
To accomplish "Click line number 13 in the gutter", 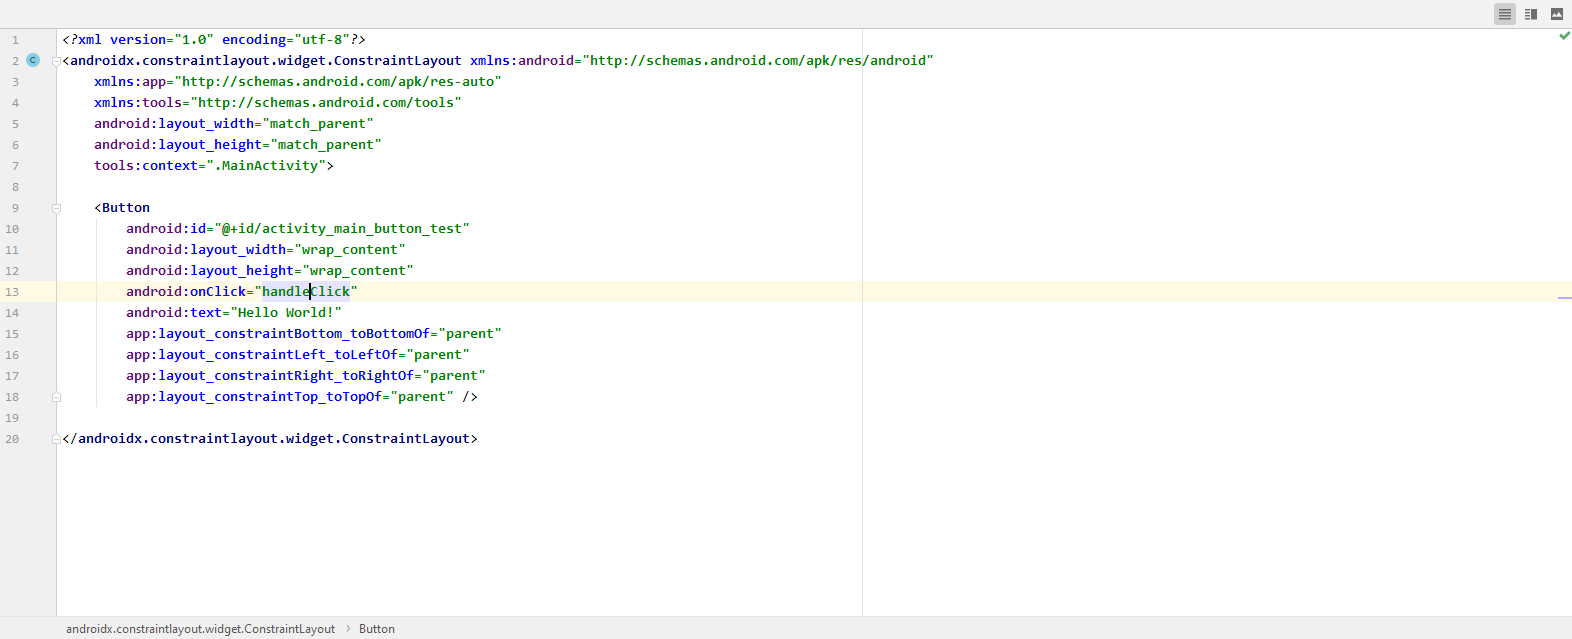I will 12,292.
